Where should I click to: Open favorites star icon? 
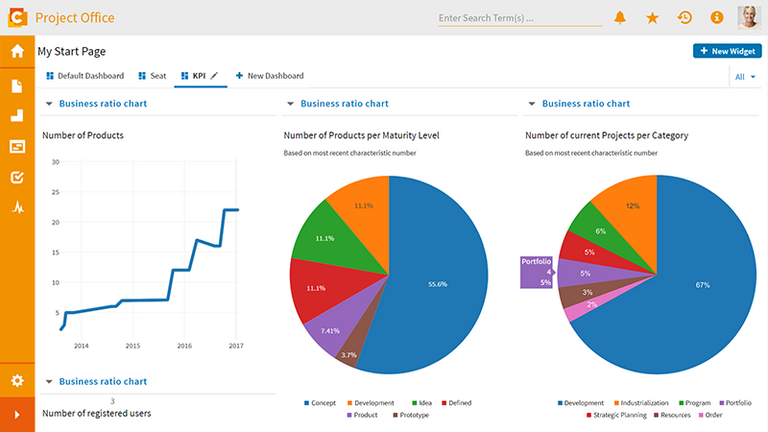tap(652, 18)
